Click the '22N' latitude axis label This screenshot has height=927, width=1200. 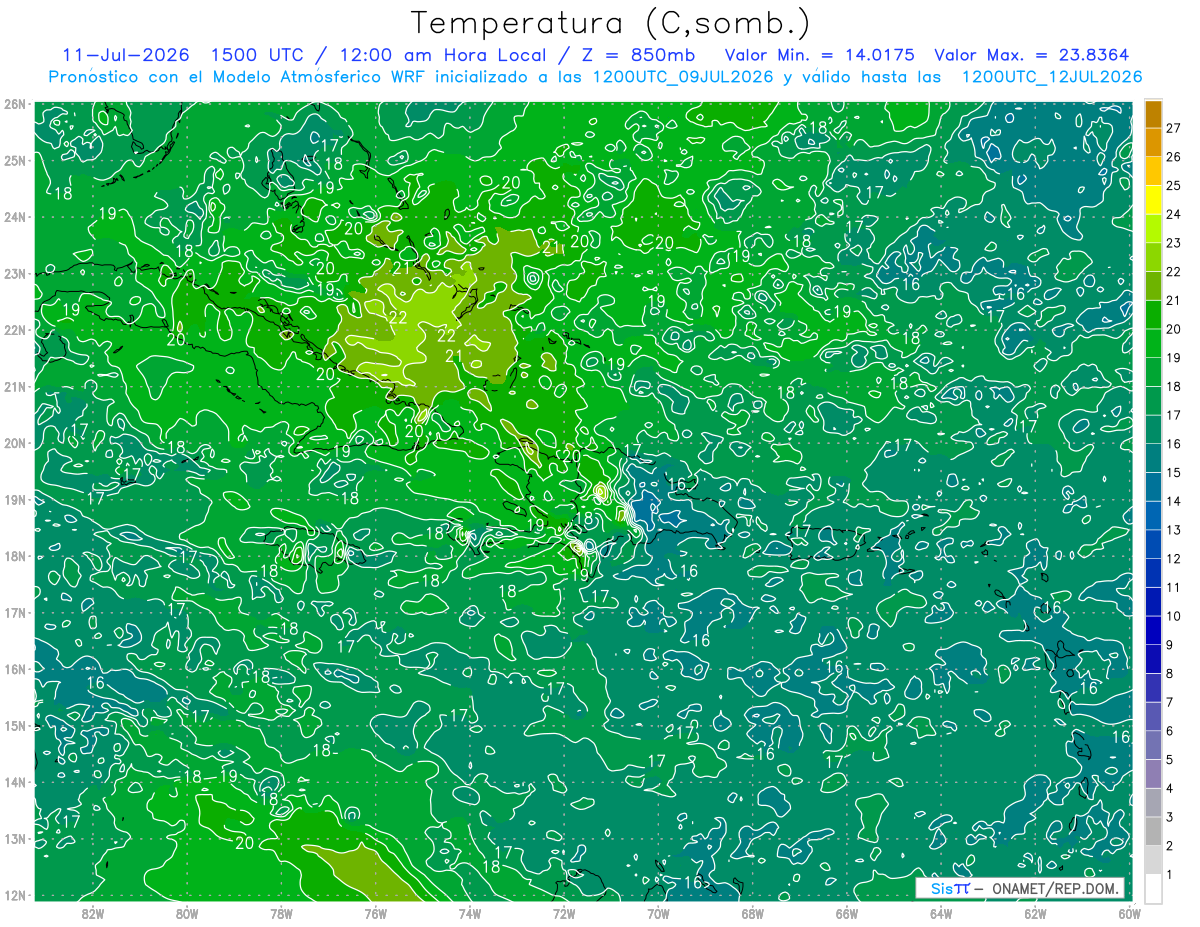point(14,330)
